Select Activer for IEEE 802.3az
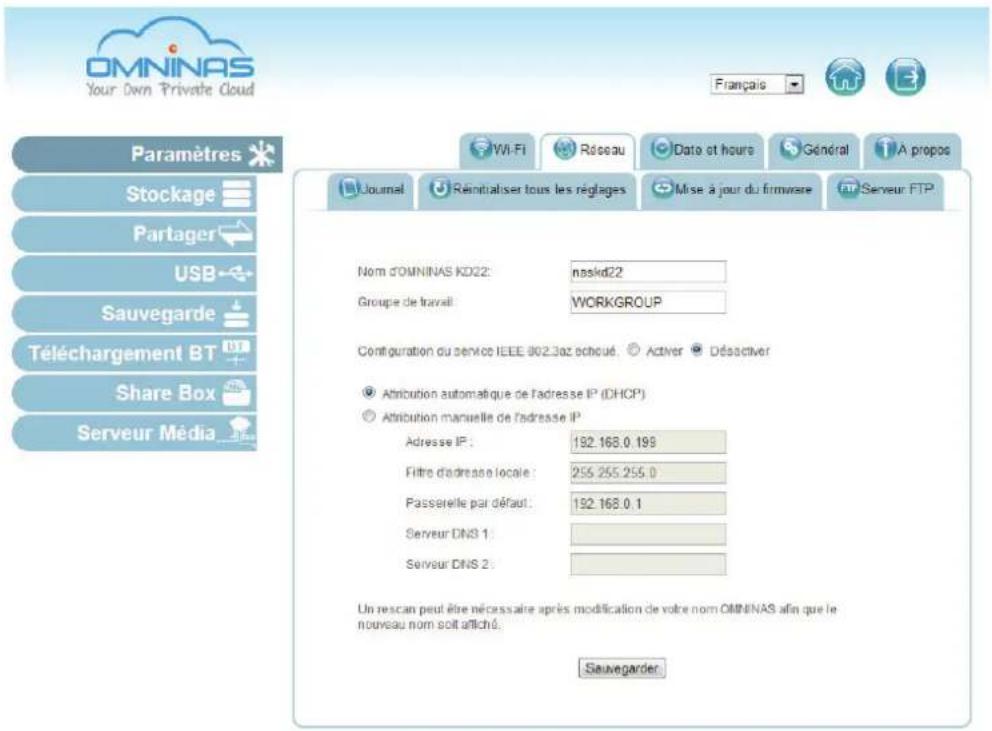Viewport: 992px width, 731px height. pos(633,350)
